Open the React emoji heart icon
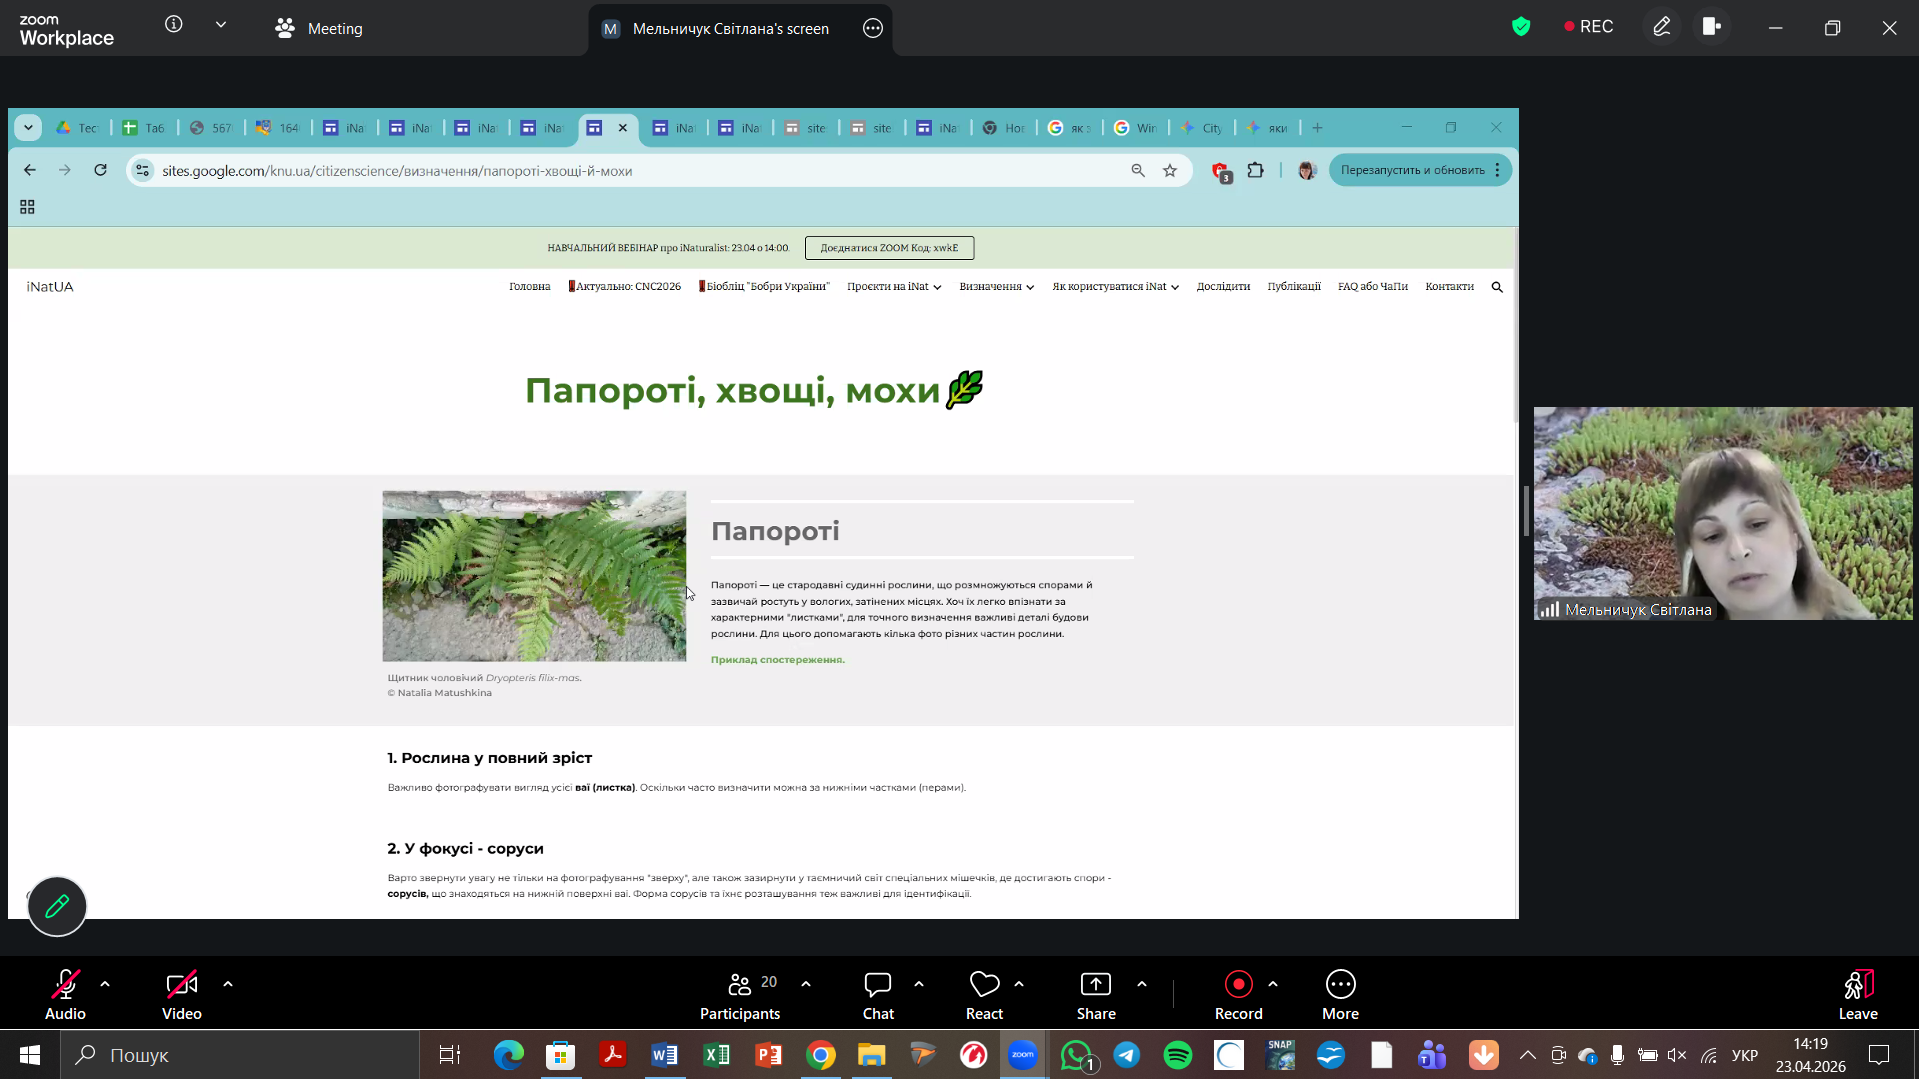 coord(984,985)
